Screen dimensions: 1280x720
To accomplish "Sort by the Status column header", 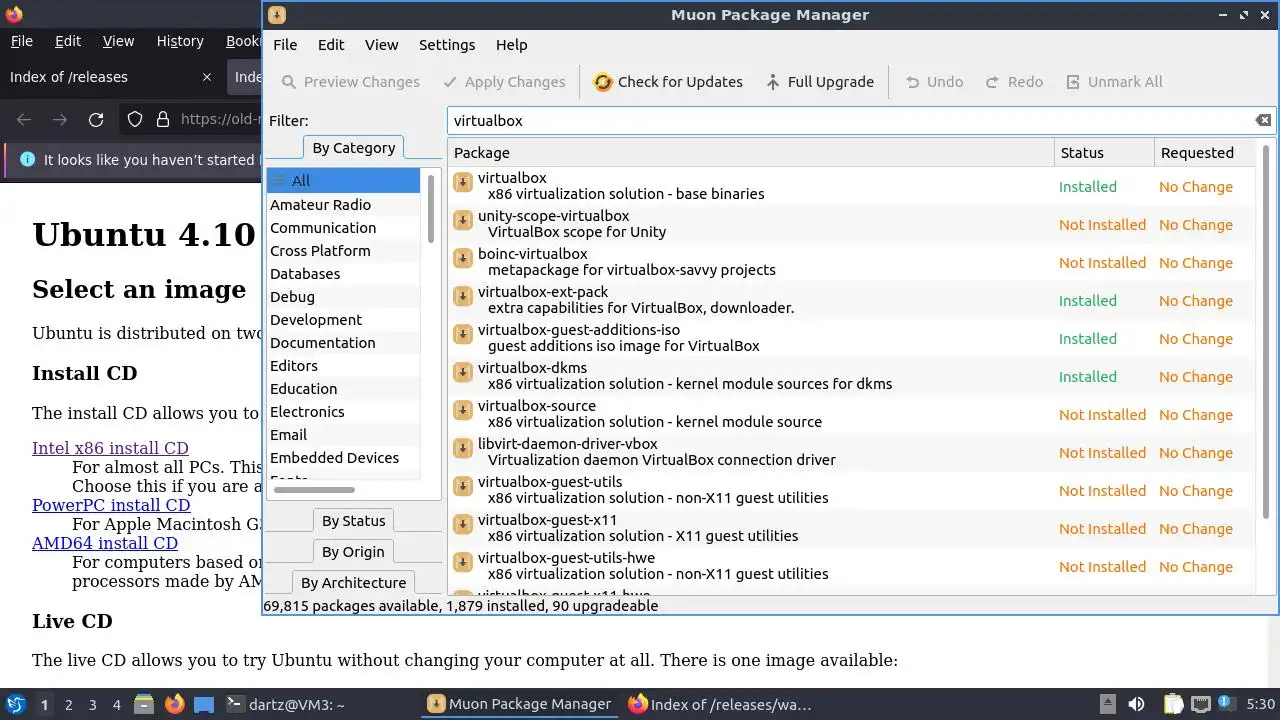I will pyautogui.click(x=1104, y=153).
